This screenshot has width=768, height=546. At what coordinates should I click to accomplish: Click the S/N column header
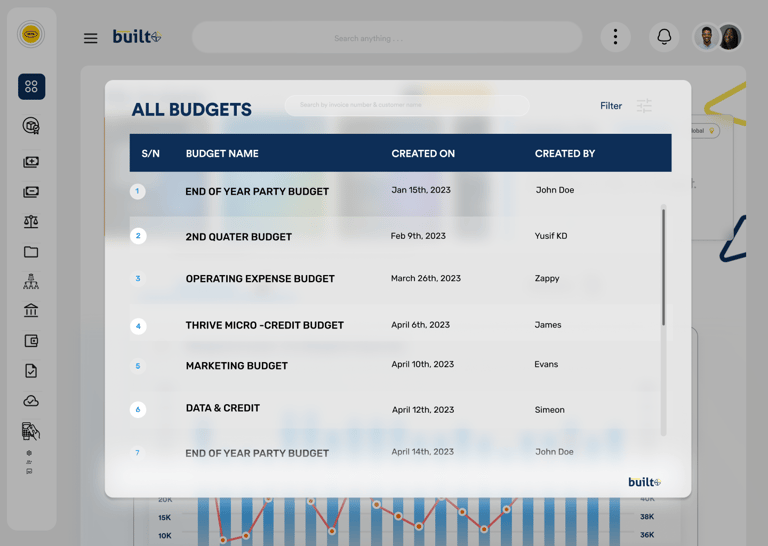tap(150, 154)
